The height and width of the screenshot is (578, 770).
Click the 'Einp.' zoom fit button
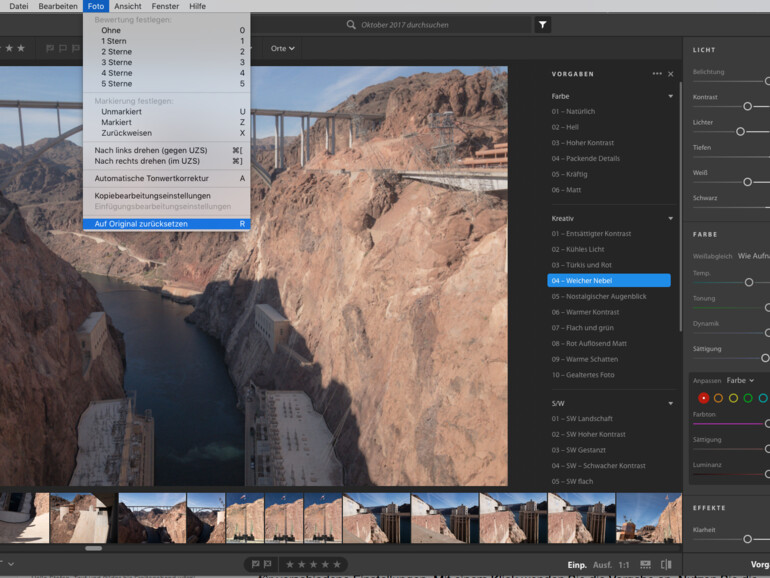pos(577,565)
